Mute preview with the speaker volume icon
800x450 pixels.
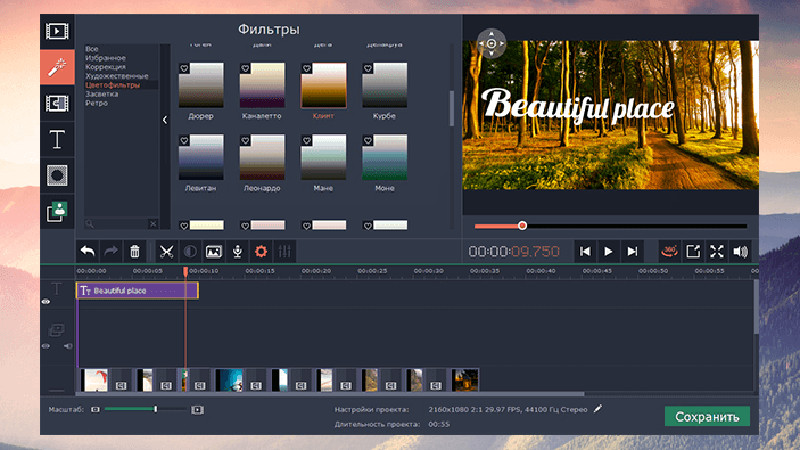[741, 252]
